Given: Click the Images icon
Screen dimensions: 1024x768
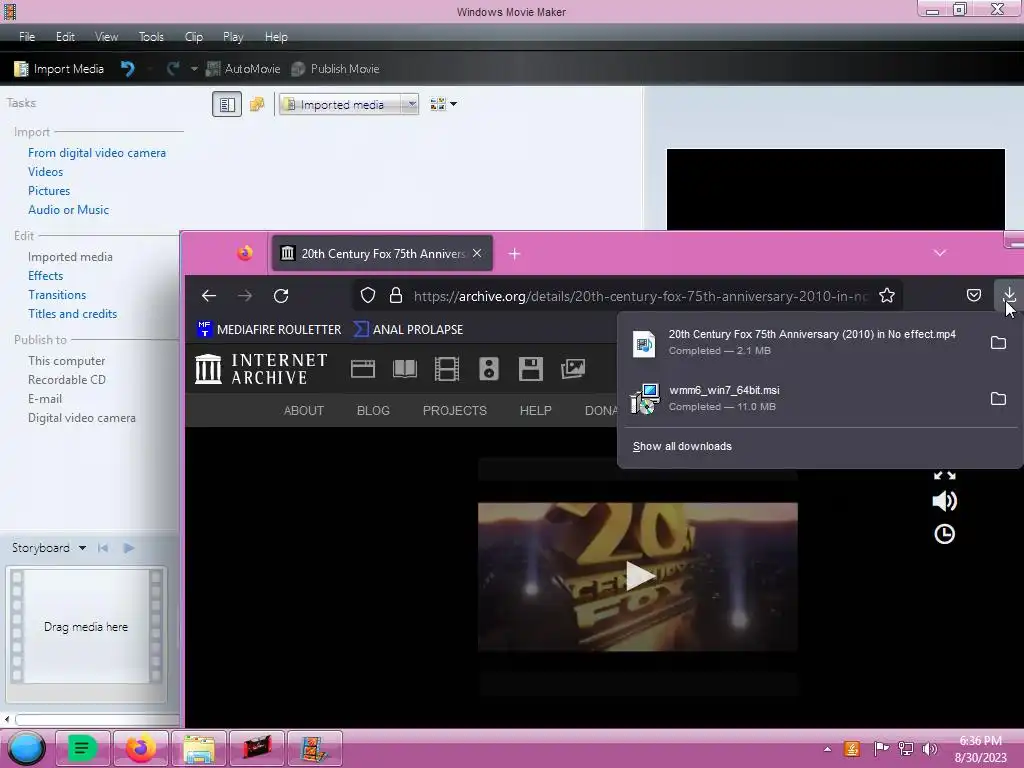Looking at the screenshot, I should [573, 369].
